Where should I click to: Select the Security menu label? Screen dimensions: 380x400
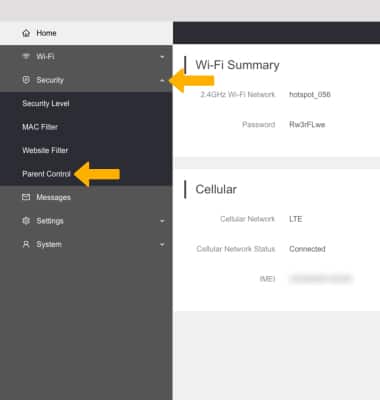tap(50, 80)
